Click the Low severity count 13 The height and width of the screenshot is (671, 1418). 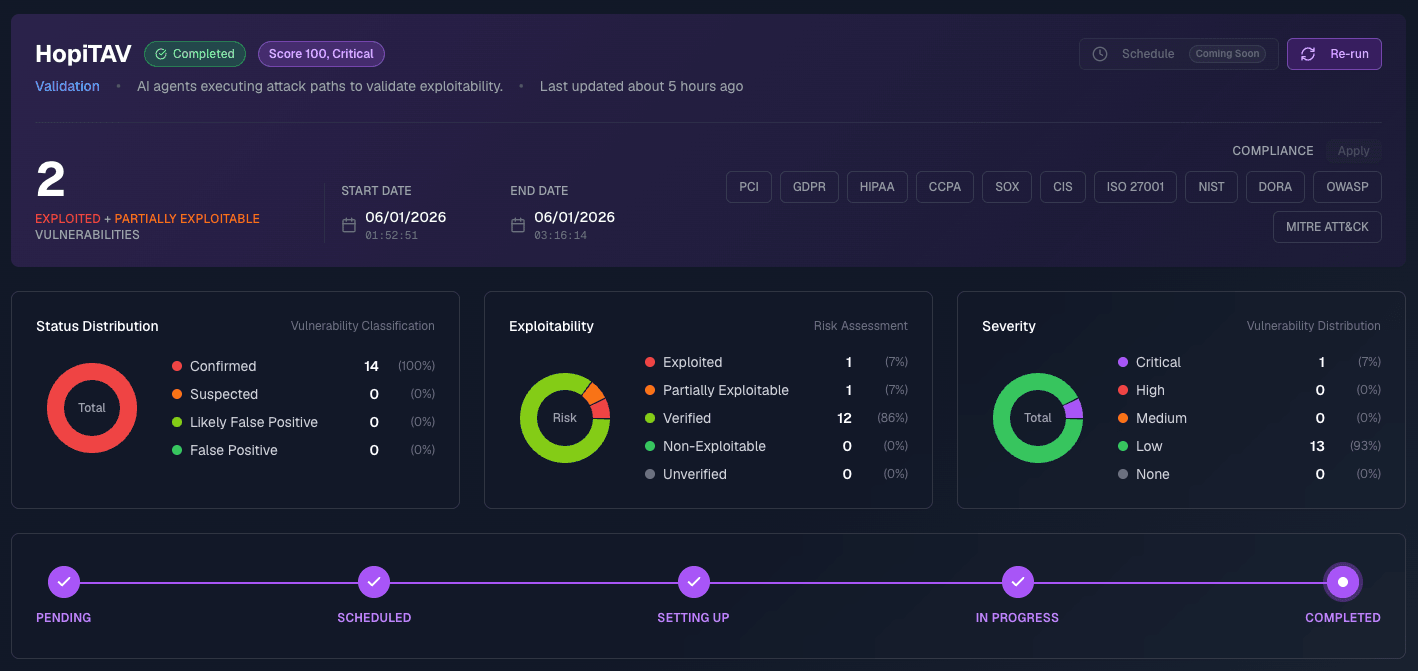[x=1318, y=447]
